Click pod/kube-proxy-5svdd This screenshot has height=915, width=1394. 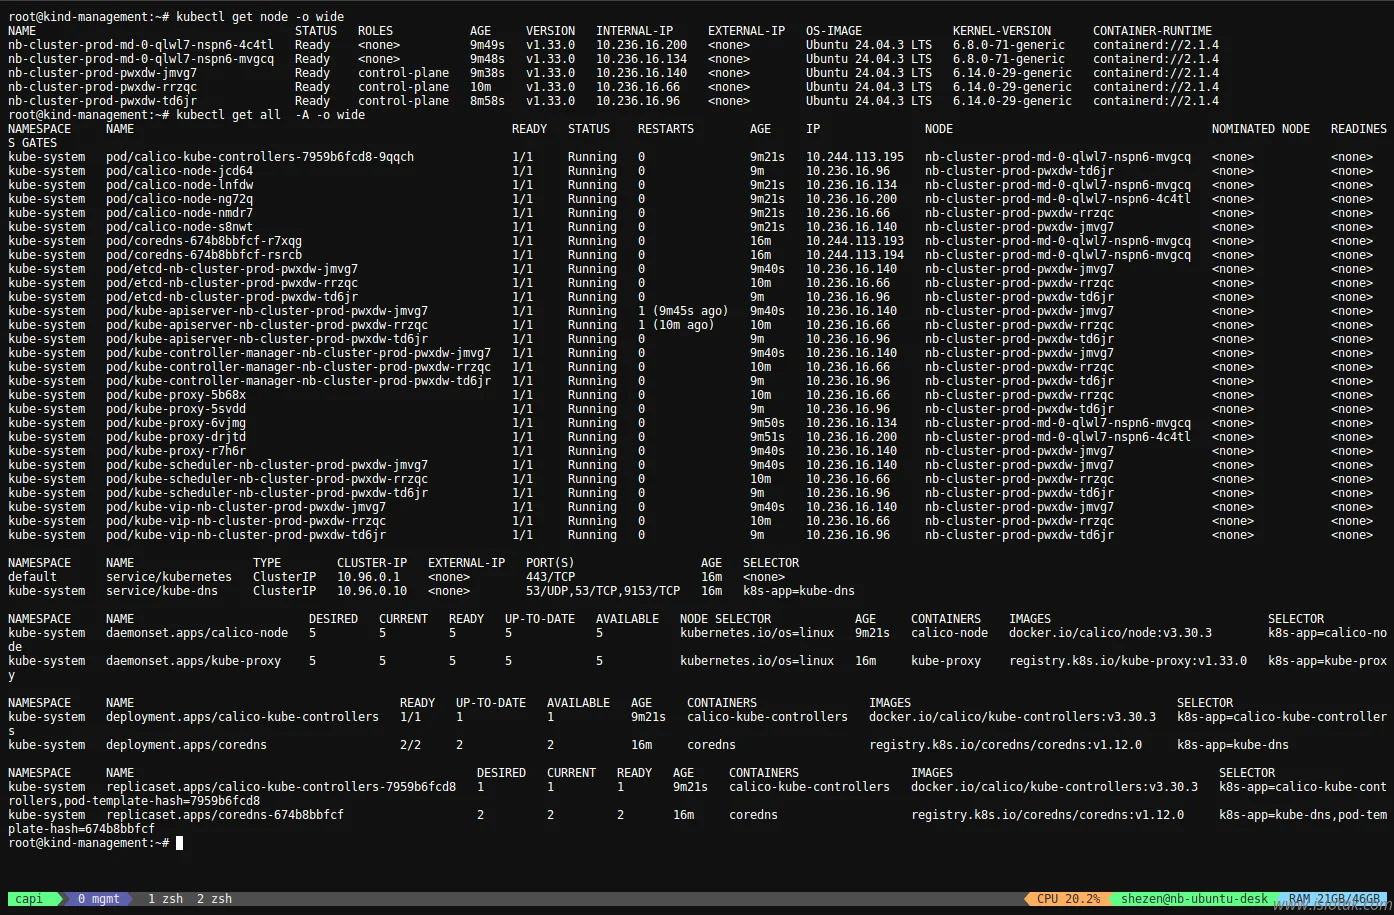click(176, 409)
